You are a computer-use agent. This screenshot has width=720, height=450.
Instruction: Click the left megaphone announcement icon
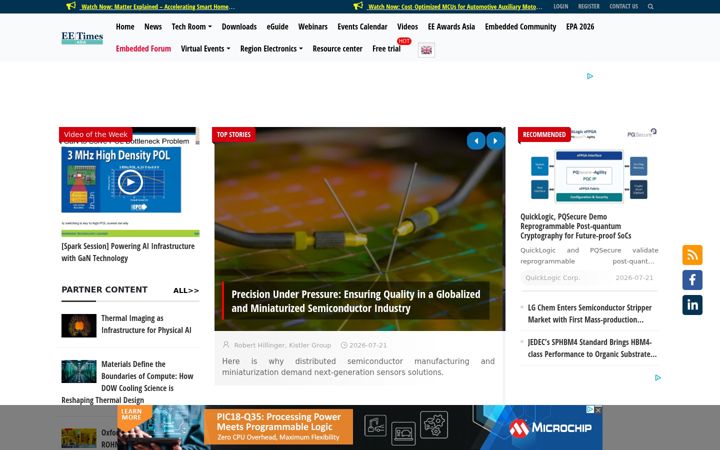coord(71,6)
